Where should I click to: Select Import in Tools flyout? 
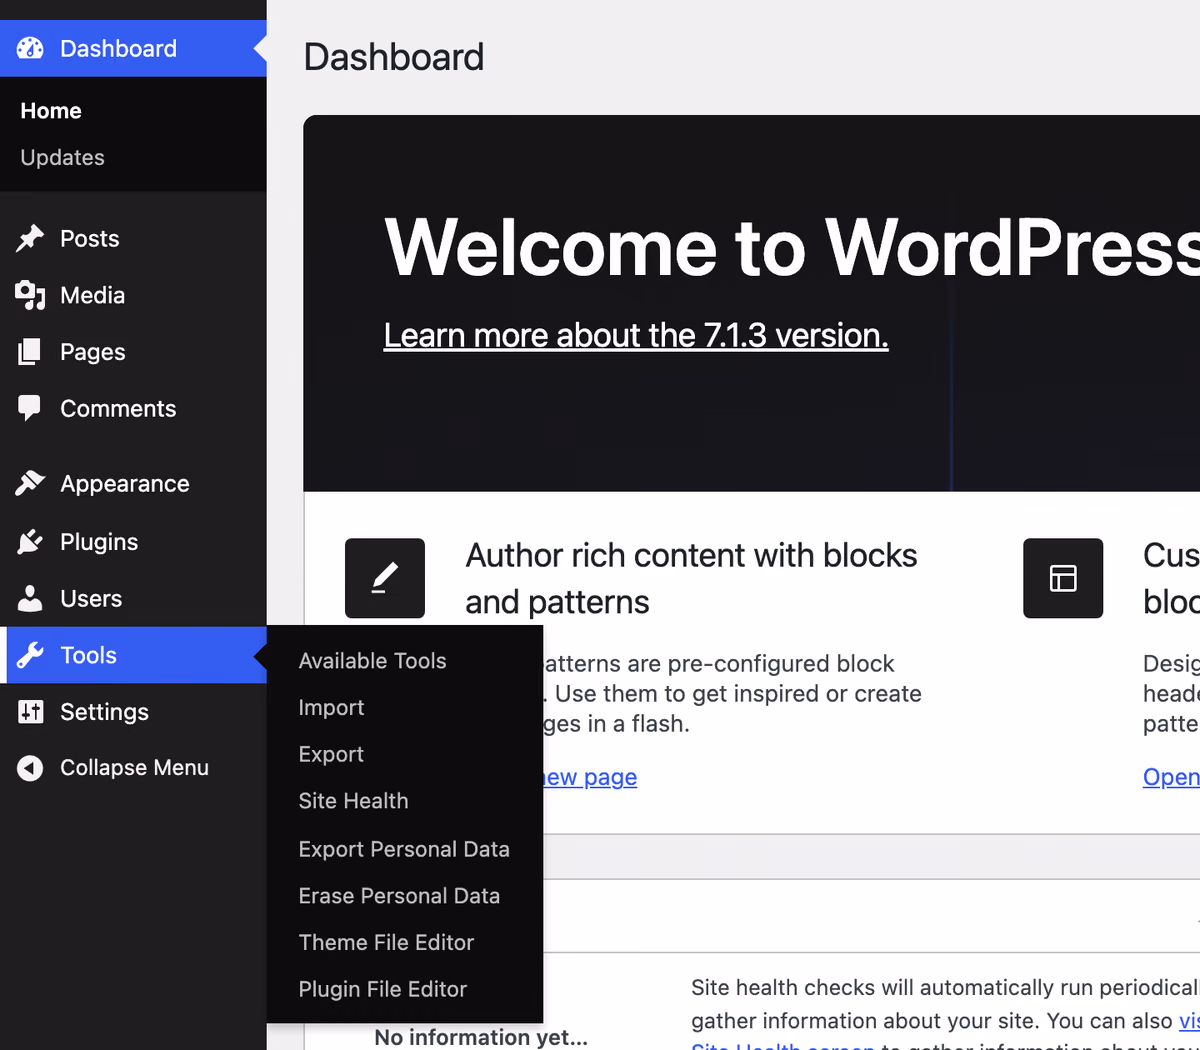pos(331,708)
